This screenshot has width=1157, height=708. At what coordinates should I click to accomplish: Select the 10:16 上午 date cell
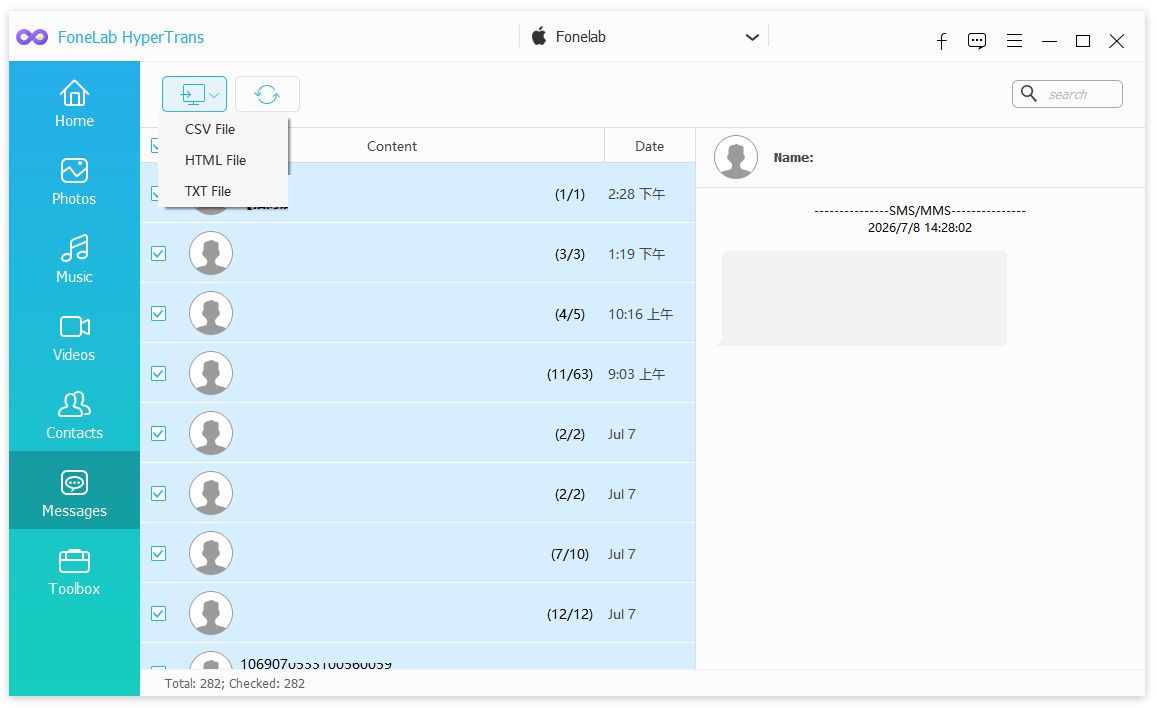(640, 314)
